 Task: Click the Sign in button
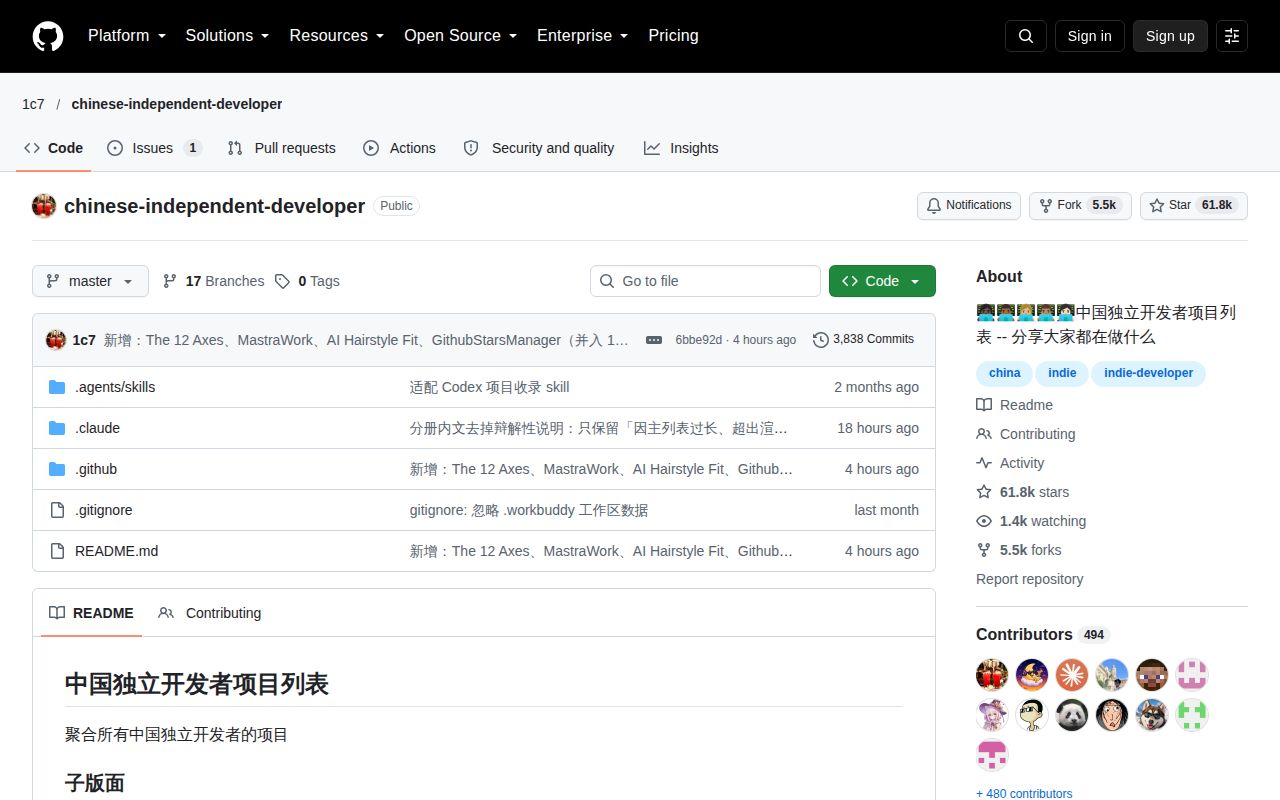tap(1089, 36)
